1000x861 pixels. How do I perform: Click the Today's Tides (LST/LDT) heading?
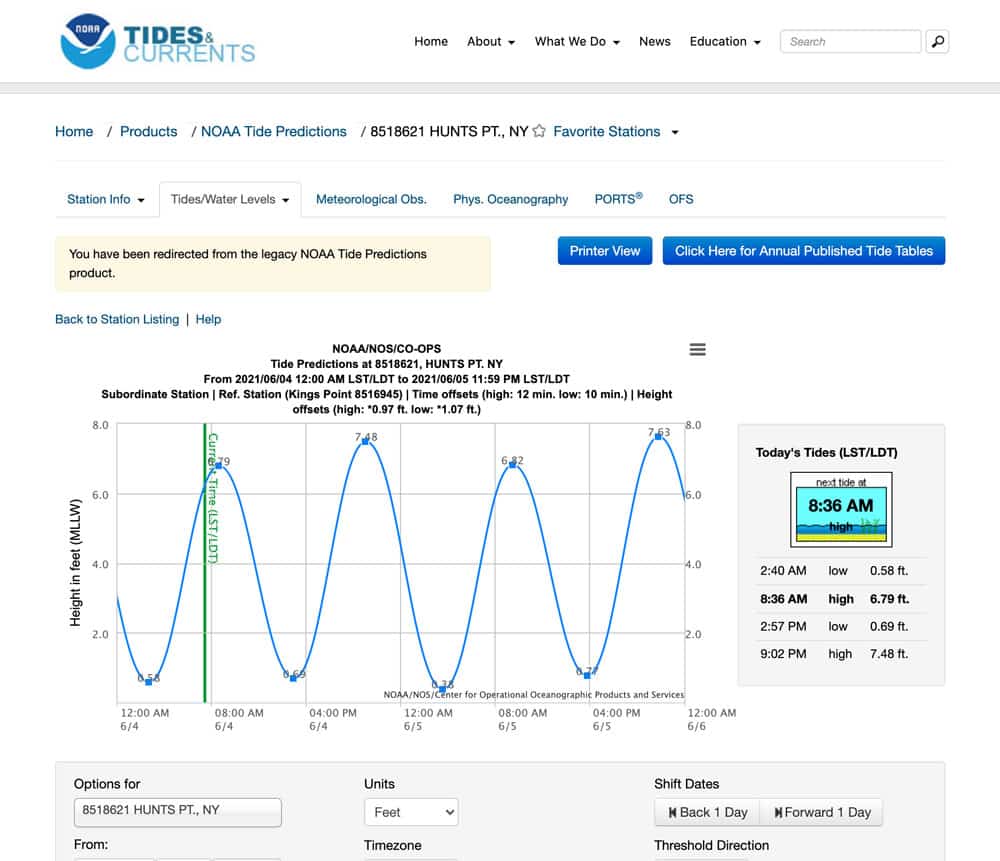click(827, 452)
